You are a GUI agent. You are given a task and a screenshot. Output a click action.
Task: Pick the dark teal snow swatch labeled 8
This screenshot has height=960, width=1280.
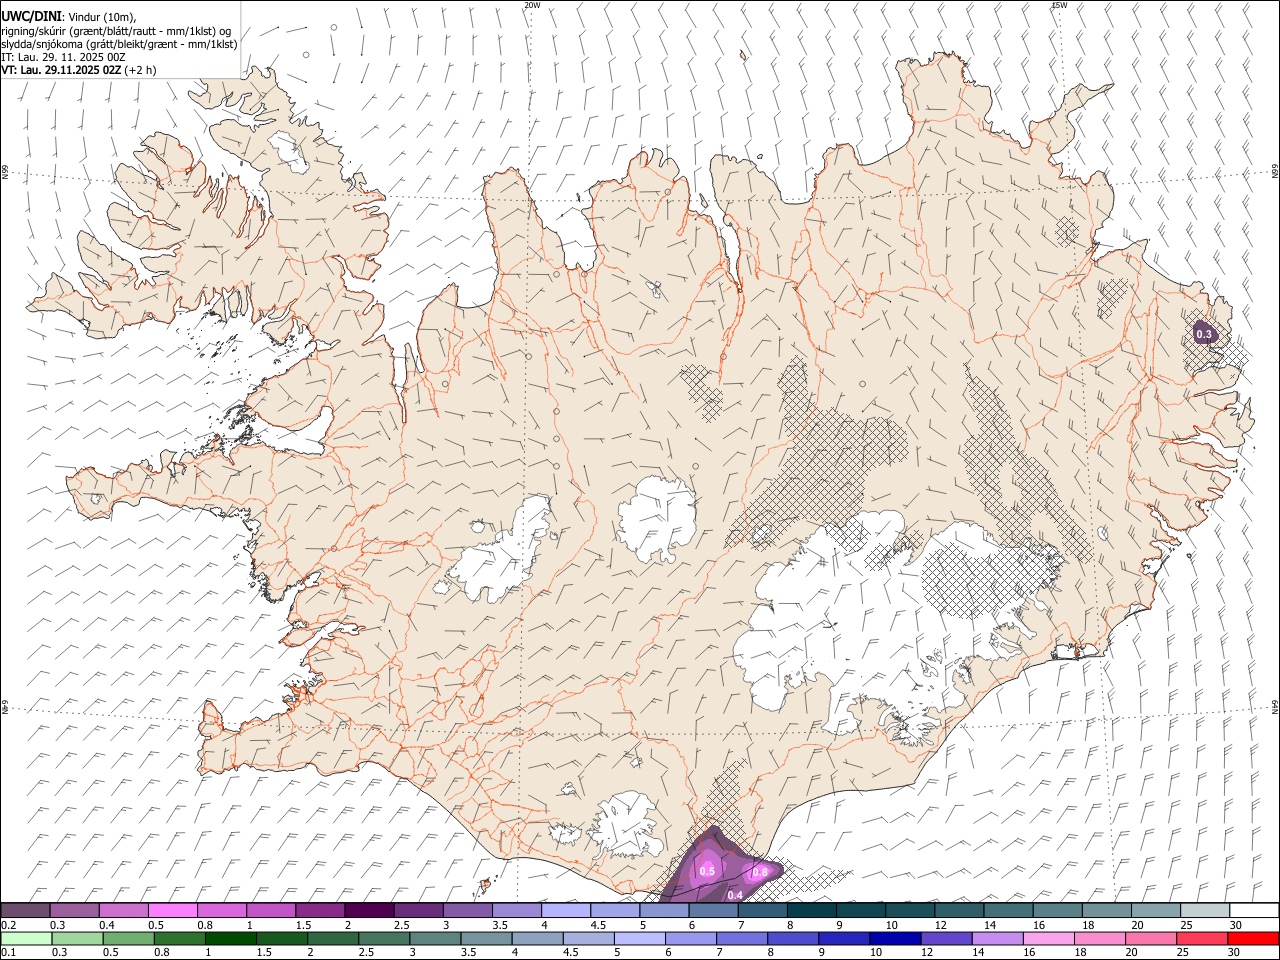click(812, 910)
